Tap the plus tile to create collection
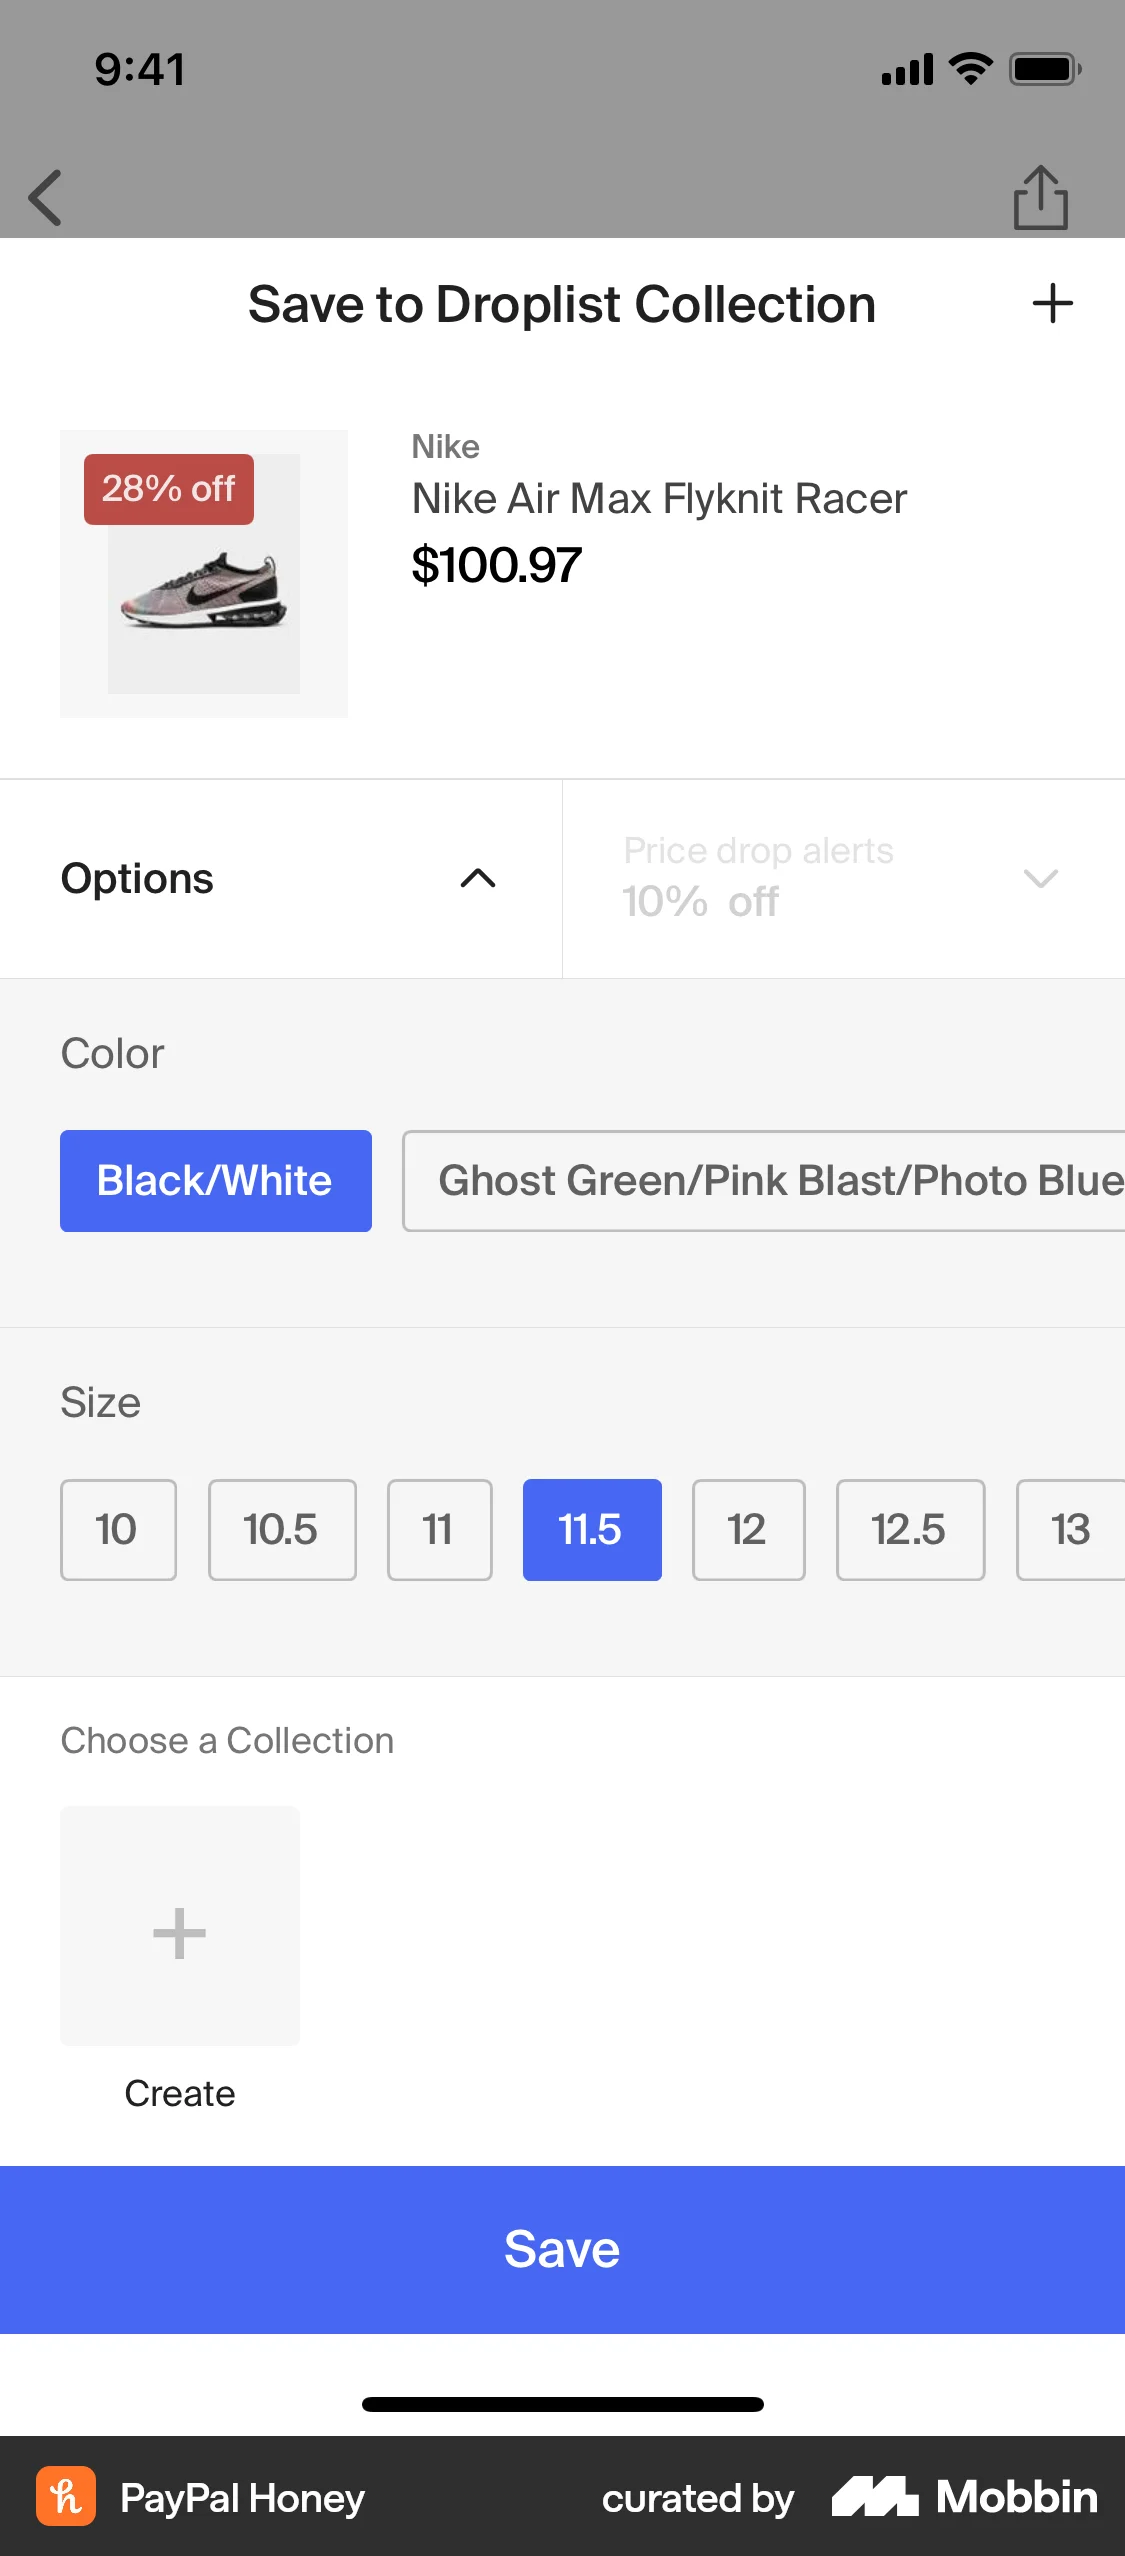This screenshot has height=2556, width=1125. (x=180, y=1926)
